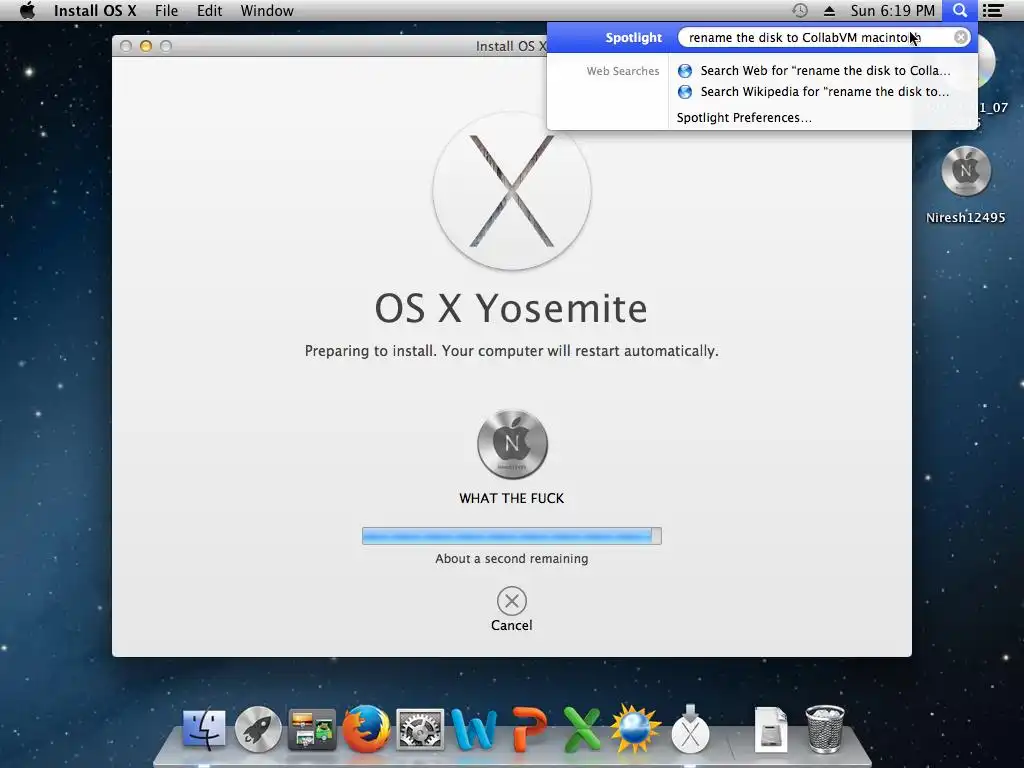1024x768 pixels.
Task: Click the About a second remaining text
Action: point(511,559)
